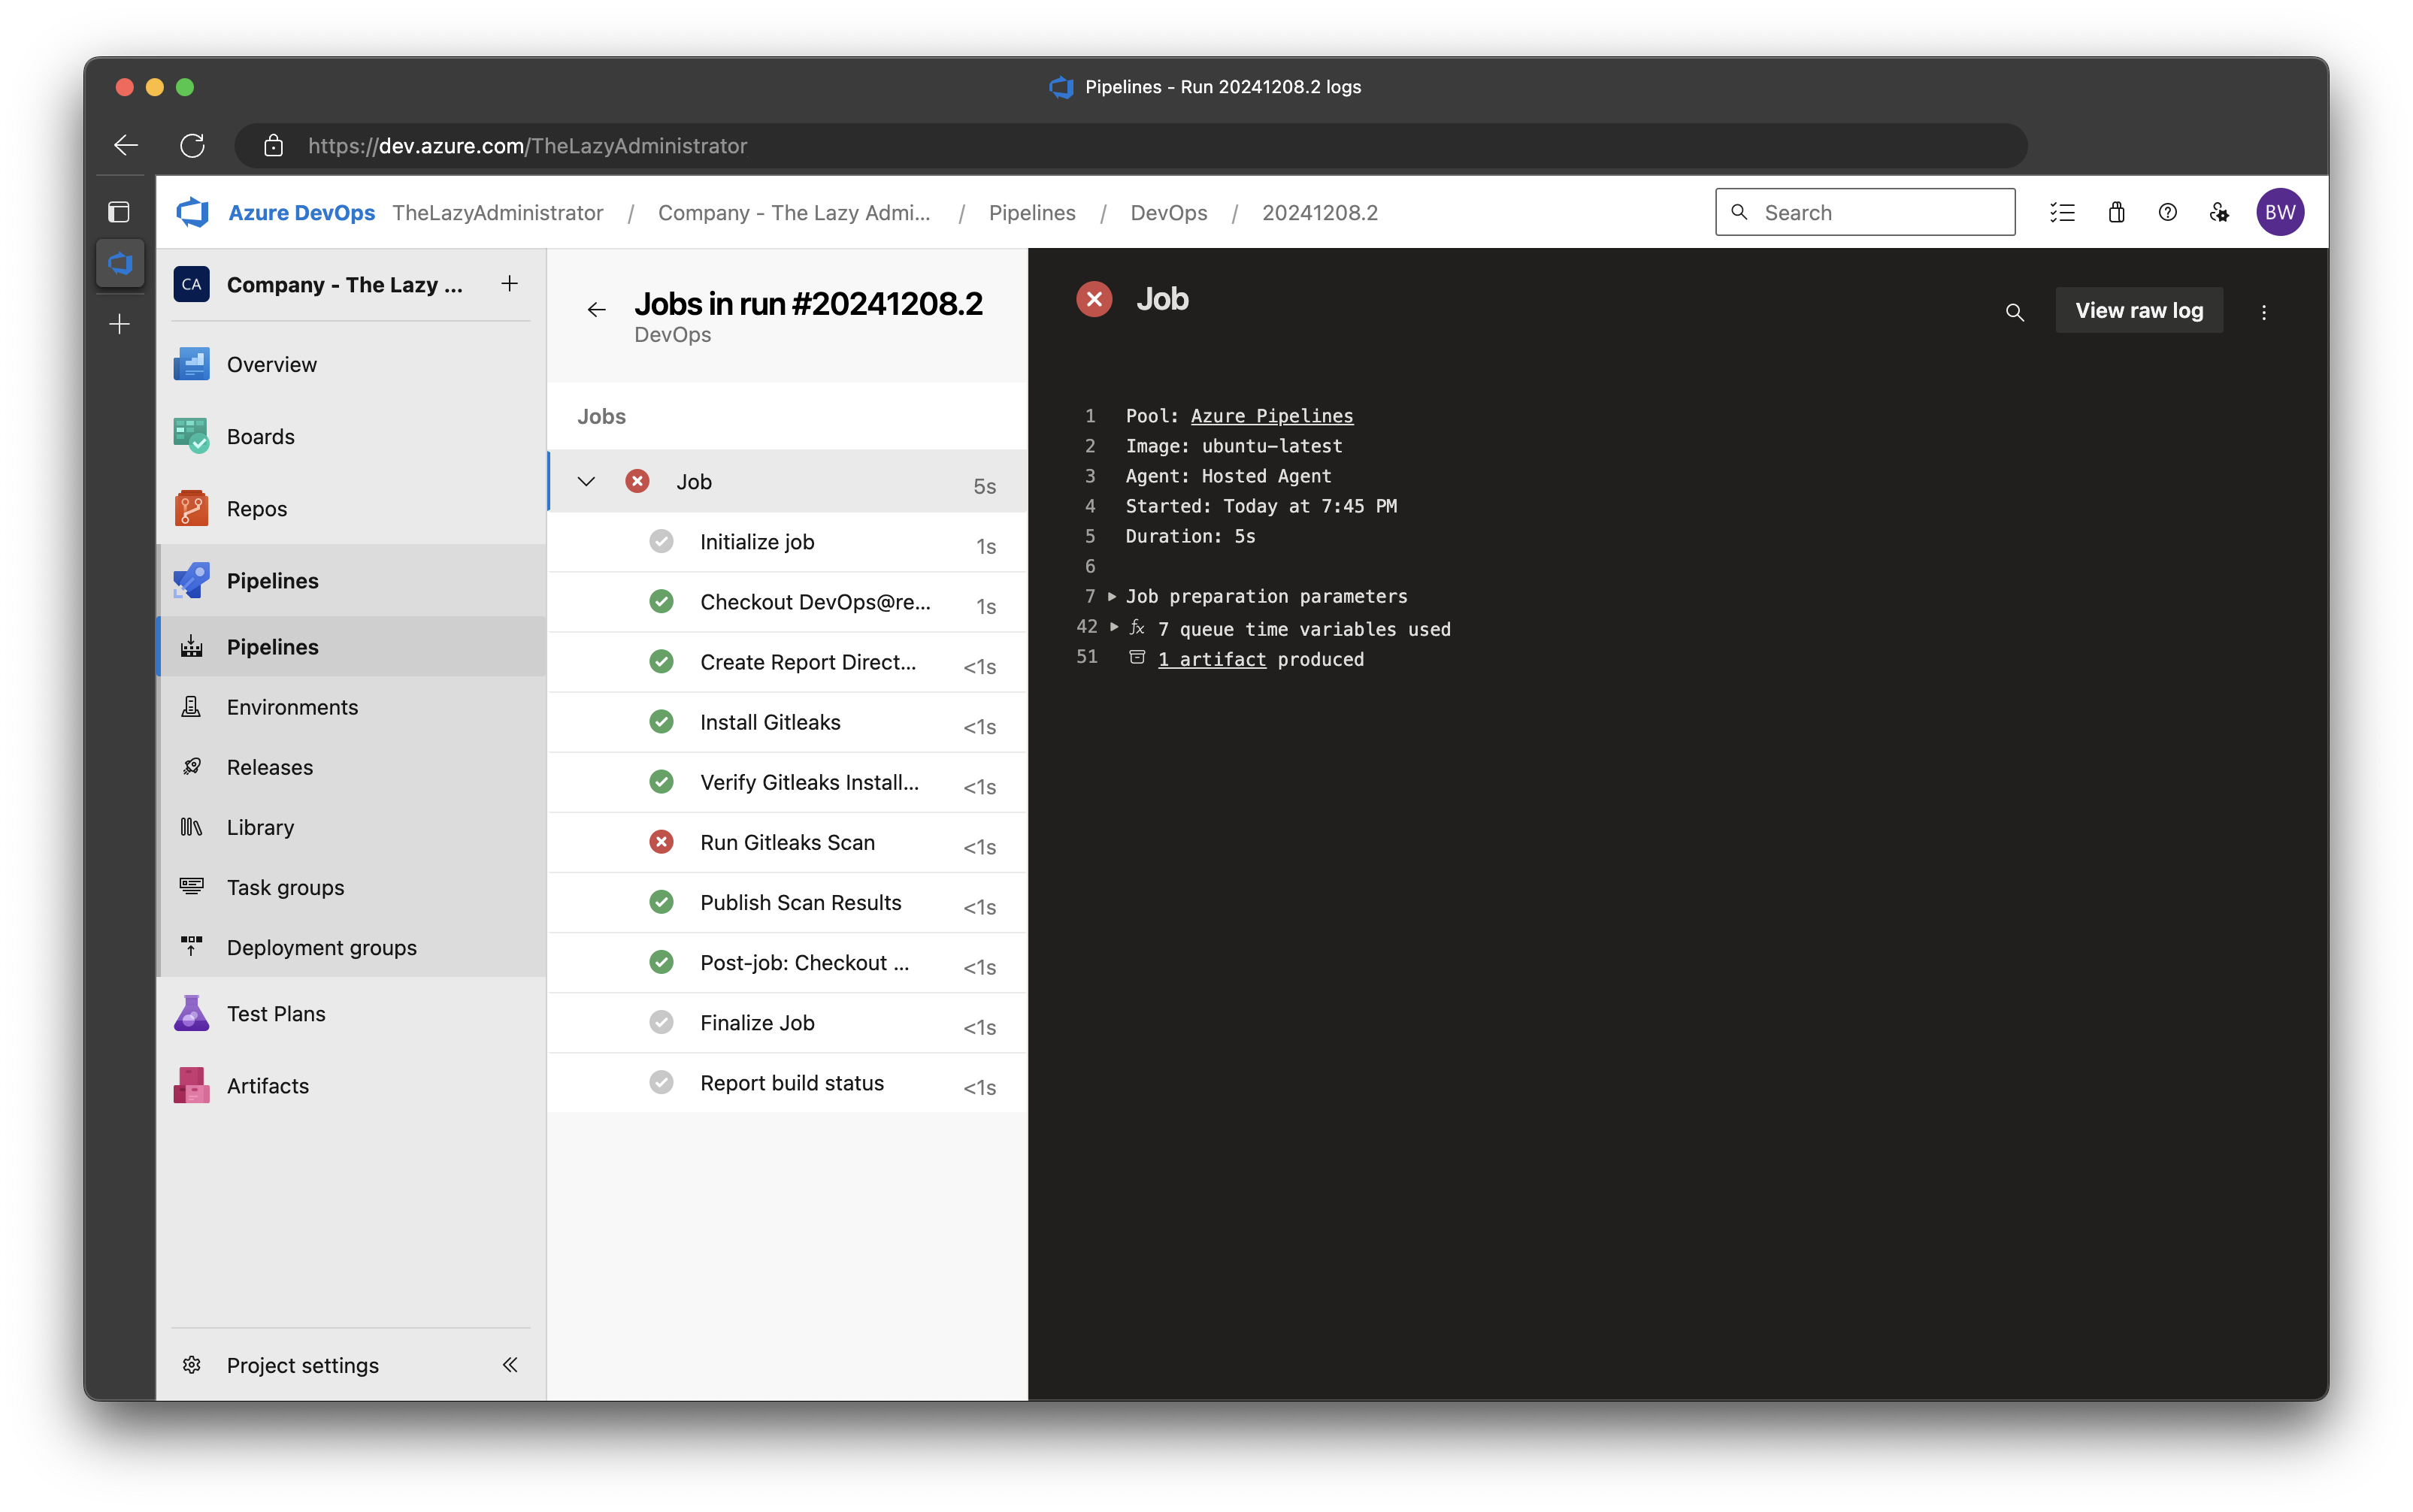Open User settings icon
This screenshot has width=2413, height=1512.
(x=2219, y=212)
